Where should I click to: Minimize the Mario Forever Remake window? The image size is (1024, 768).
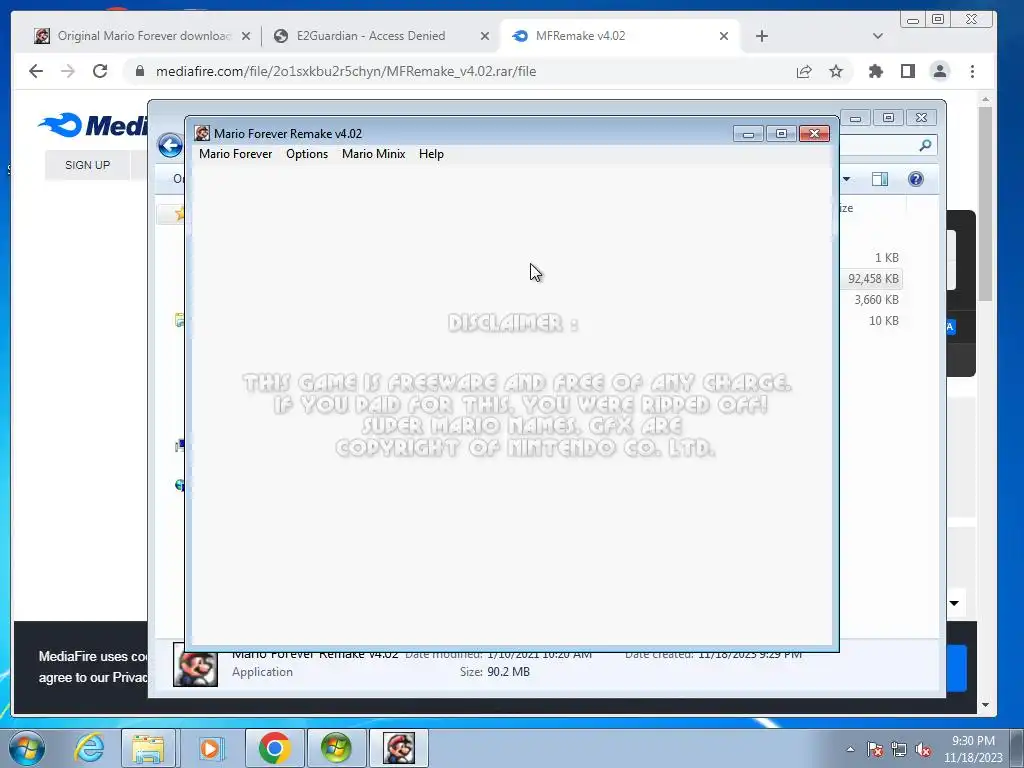[x=748, y=134]
